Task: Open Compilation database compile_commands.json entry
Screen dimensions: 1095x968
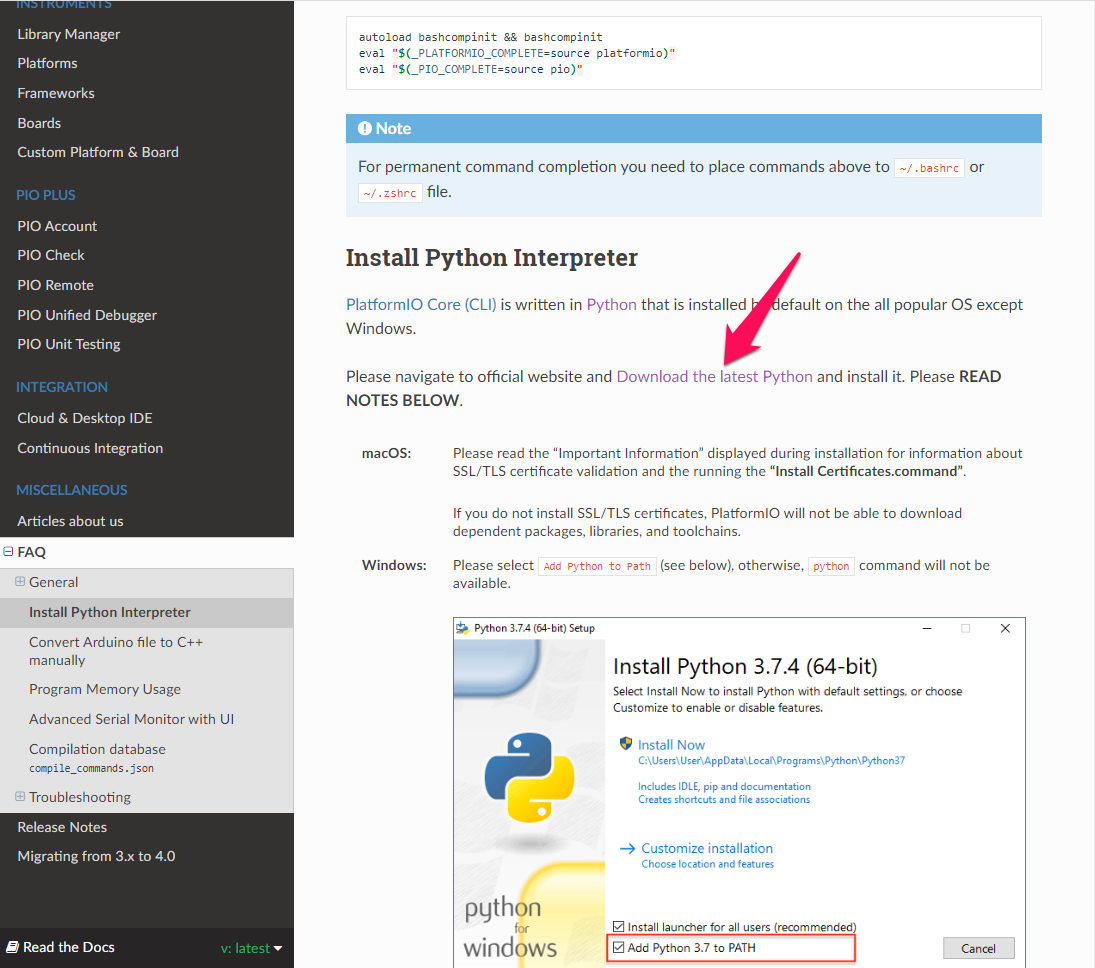Action: pos(97,758)
